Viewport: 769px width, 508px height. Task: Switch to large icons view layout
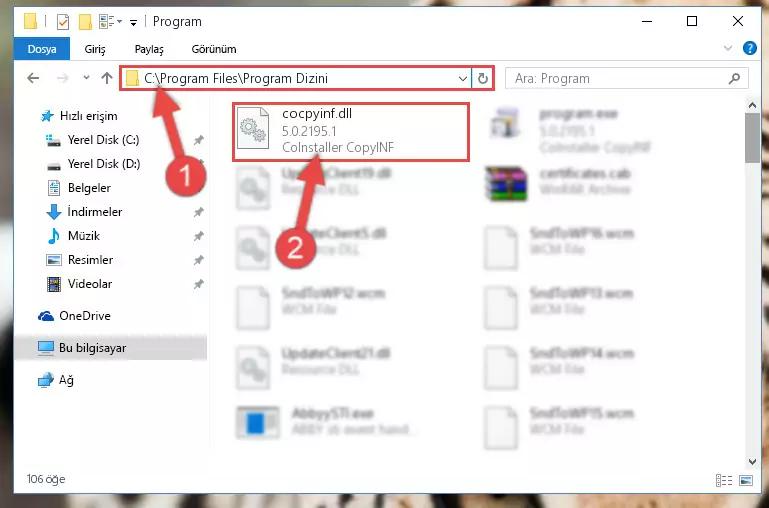(746, 480)
